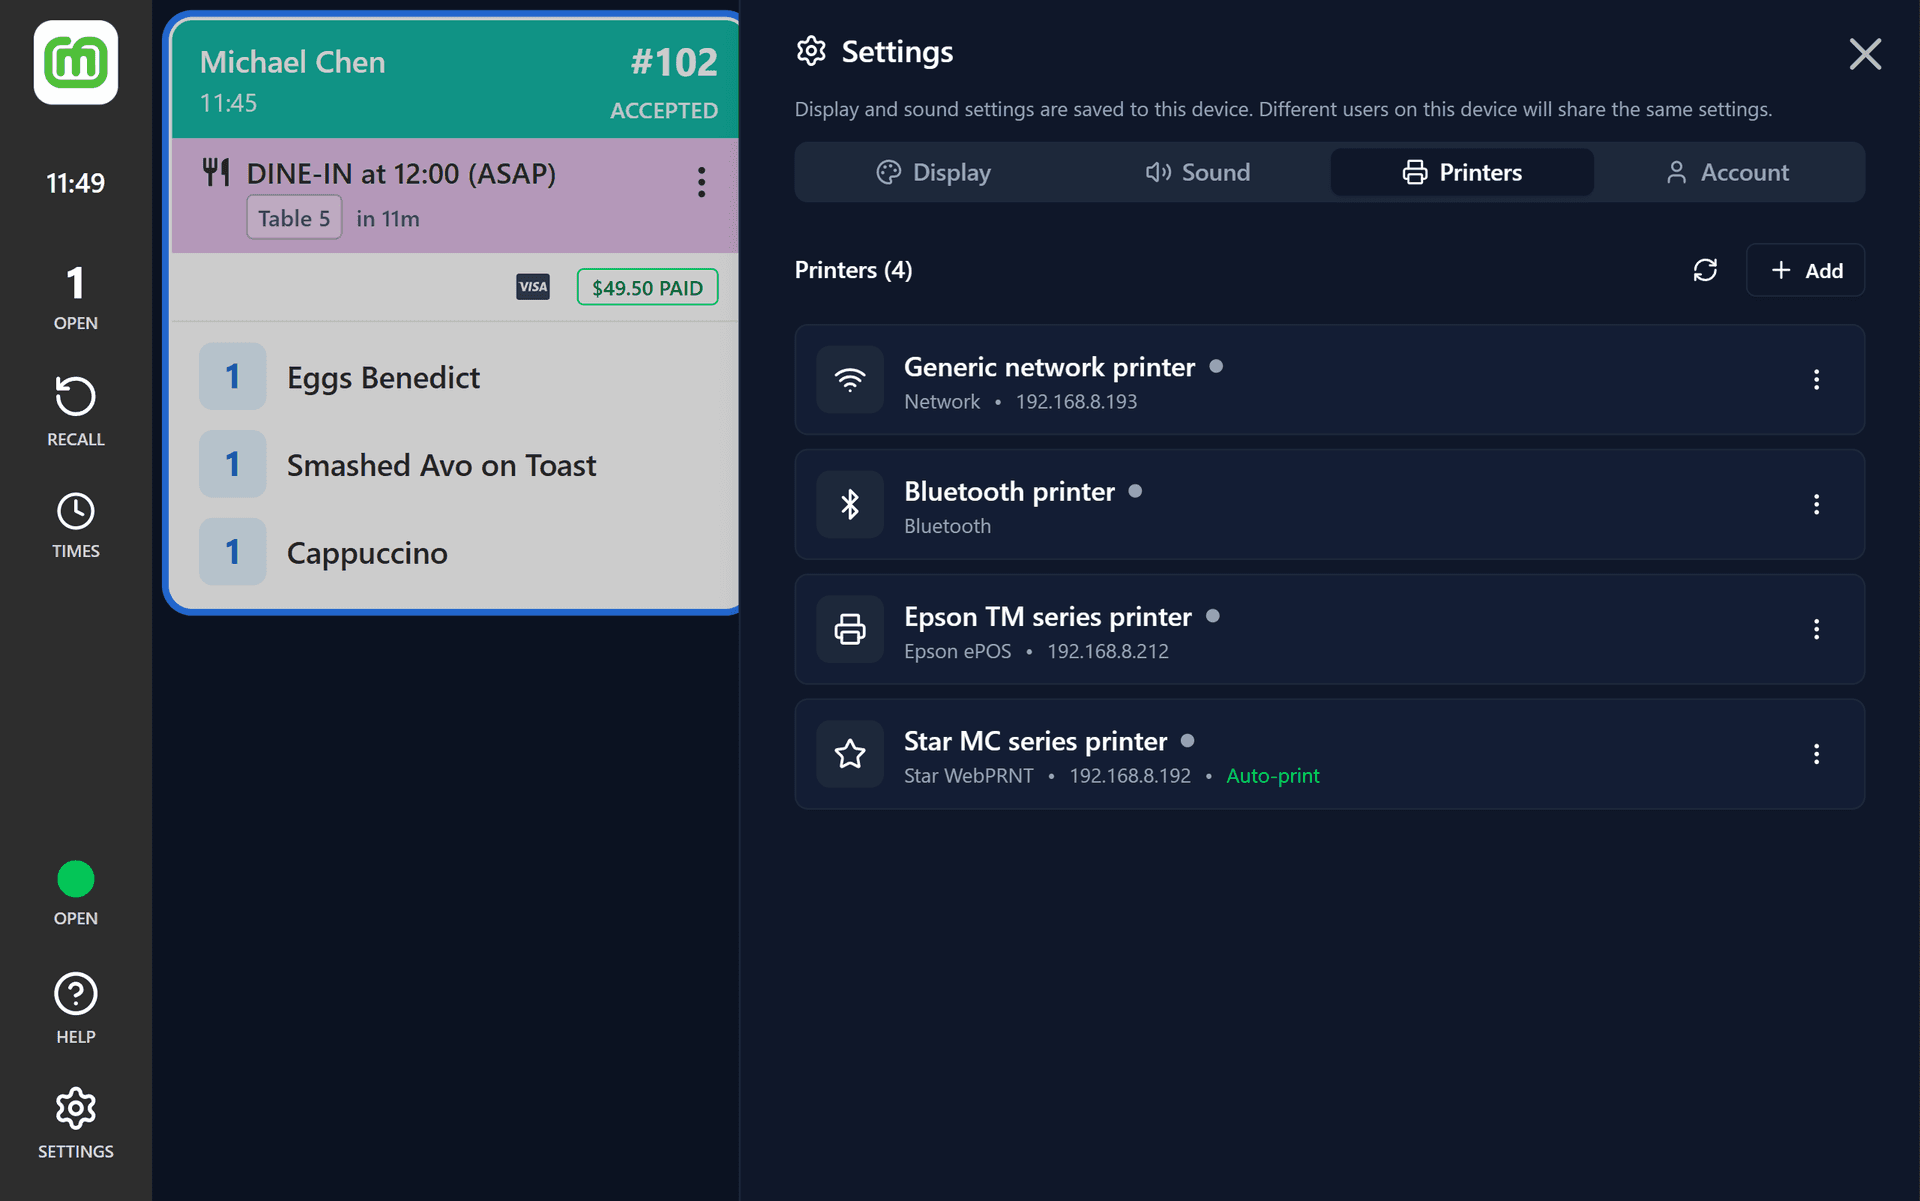
Task: Click the $49.50 PAID badge
Action: [x=647, y=288]
